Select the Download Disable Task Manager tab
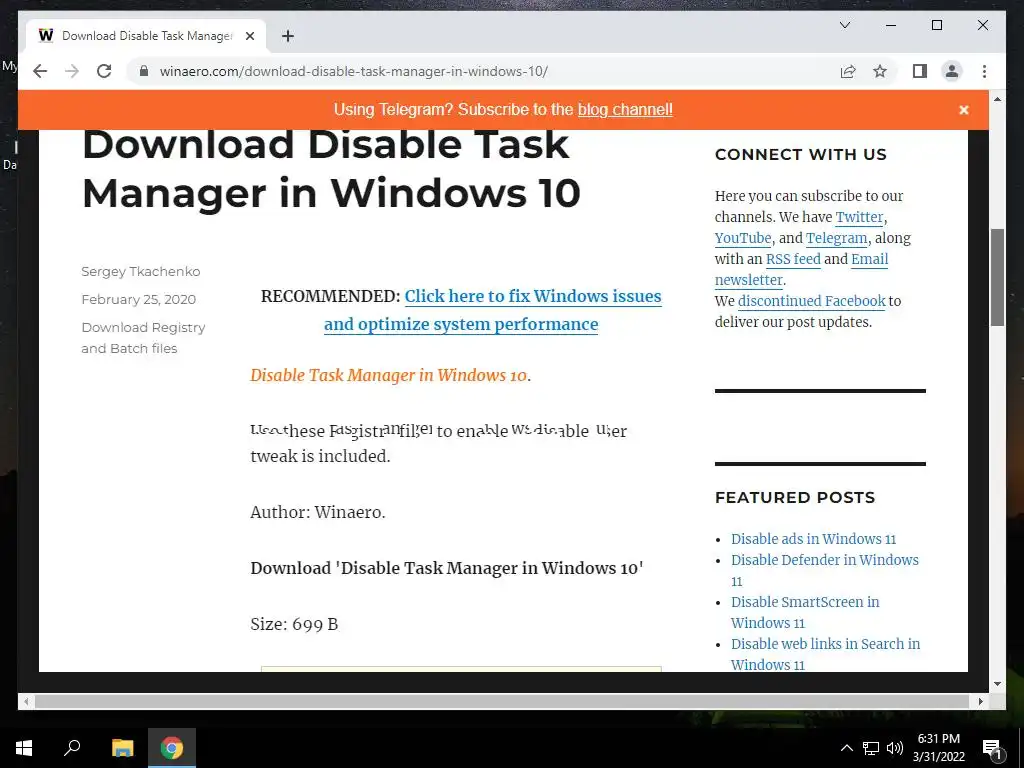The height and width of the screenshot is (768, 1024). [146, 36]
